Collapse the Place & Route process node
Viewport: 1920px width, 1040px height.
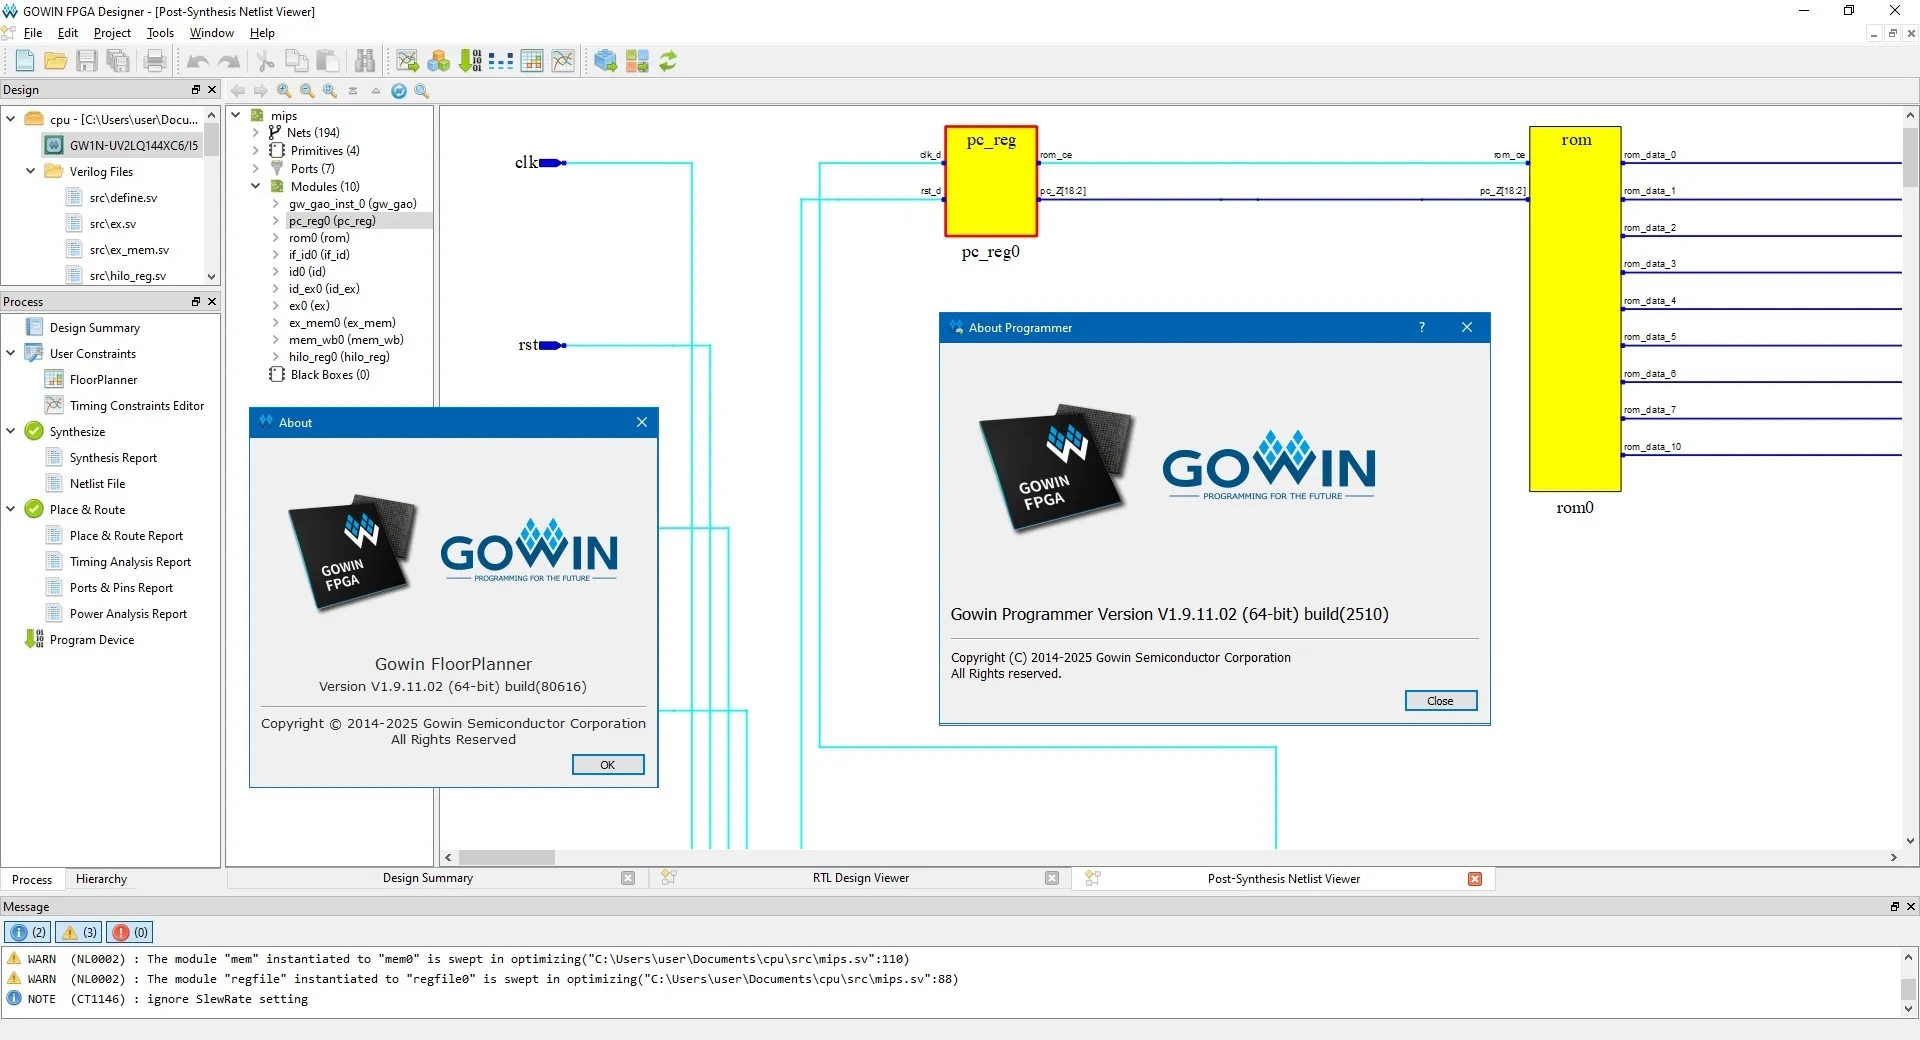pyautogui.click(x=11, y=509)
